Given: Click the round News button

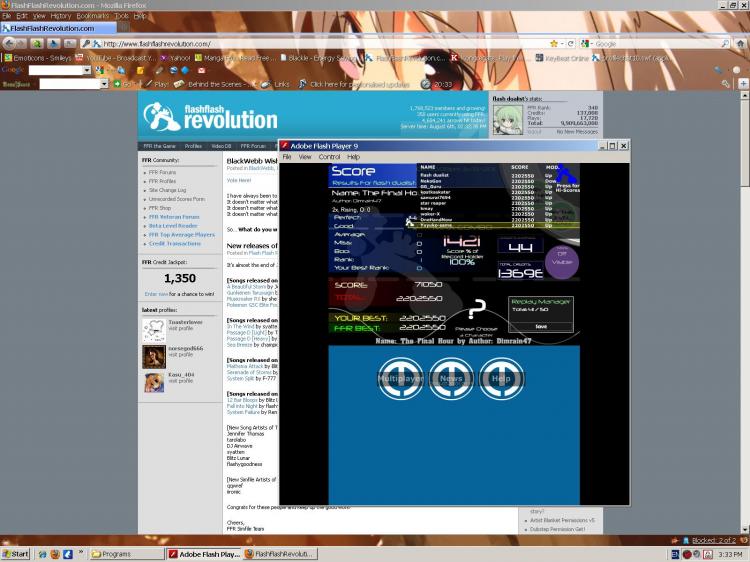Looking at the screenshot, I should tap(451, 378).
